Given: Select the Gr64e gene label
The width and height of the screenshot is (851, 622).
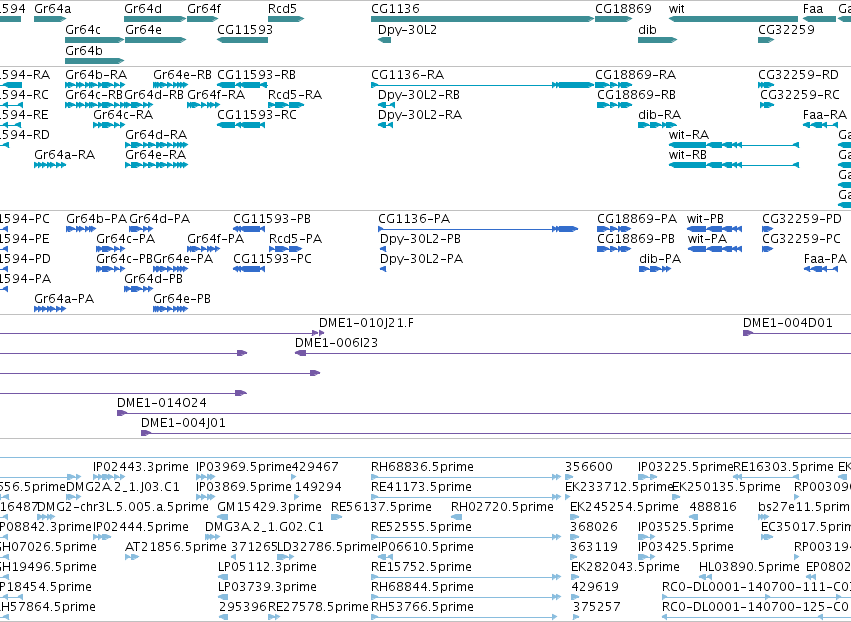Looking at the screenshot, I should point(143,30).
